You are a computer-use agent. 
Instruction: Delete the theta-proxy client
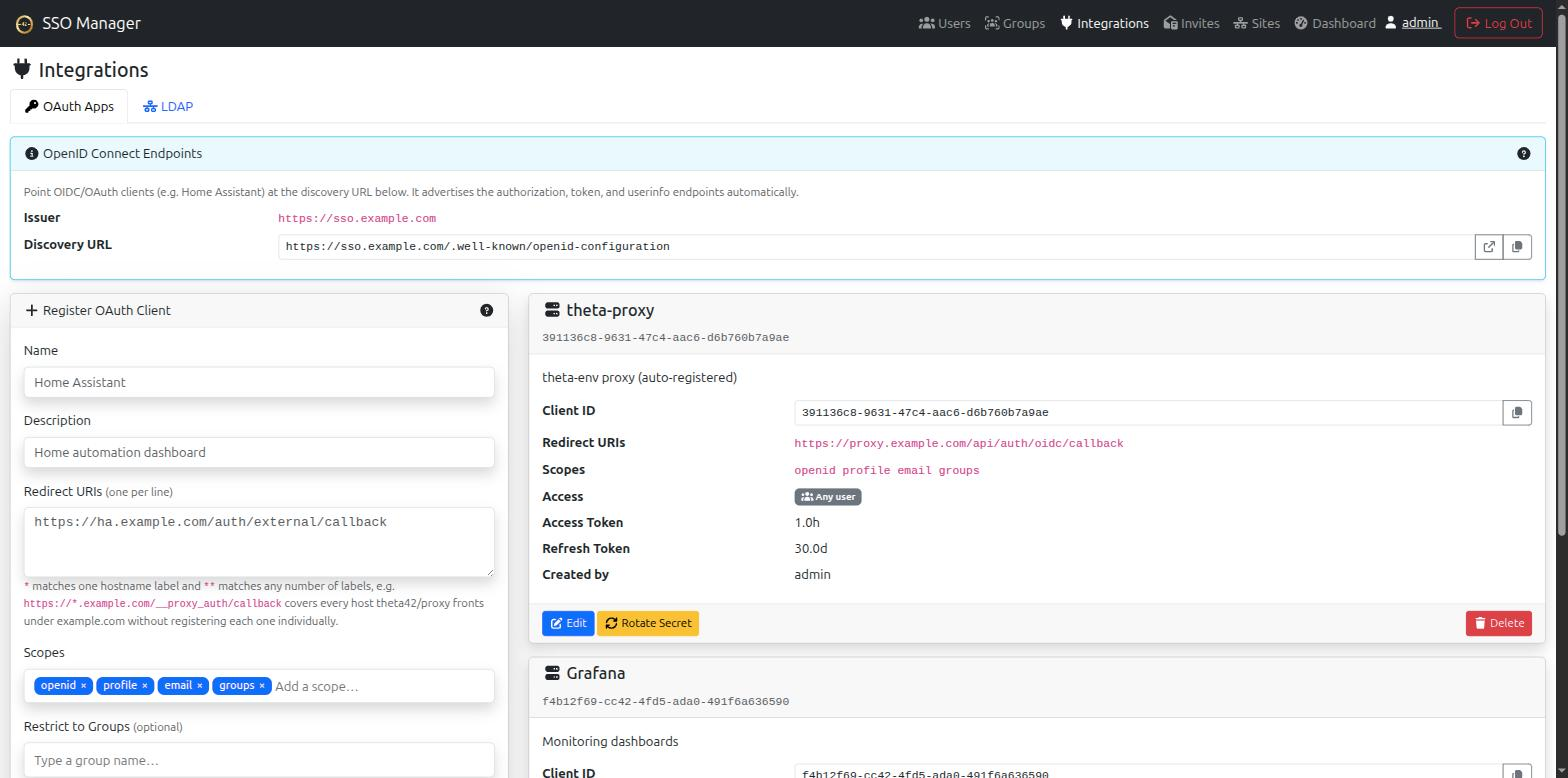pyautogui.click(x=1498, y=623)
